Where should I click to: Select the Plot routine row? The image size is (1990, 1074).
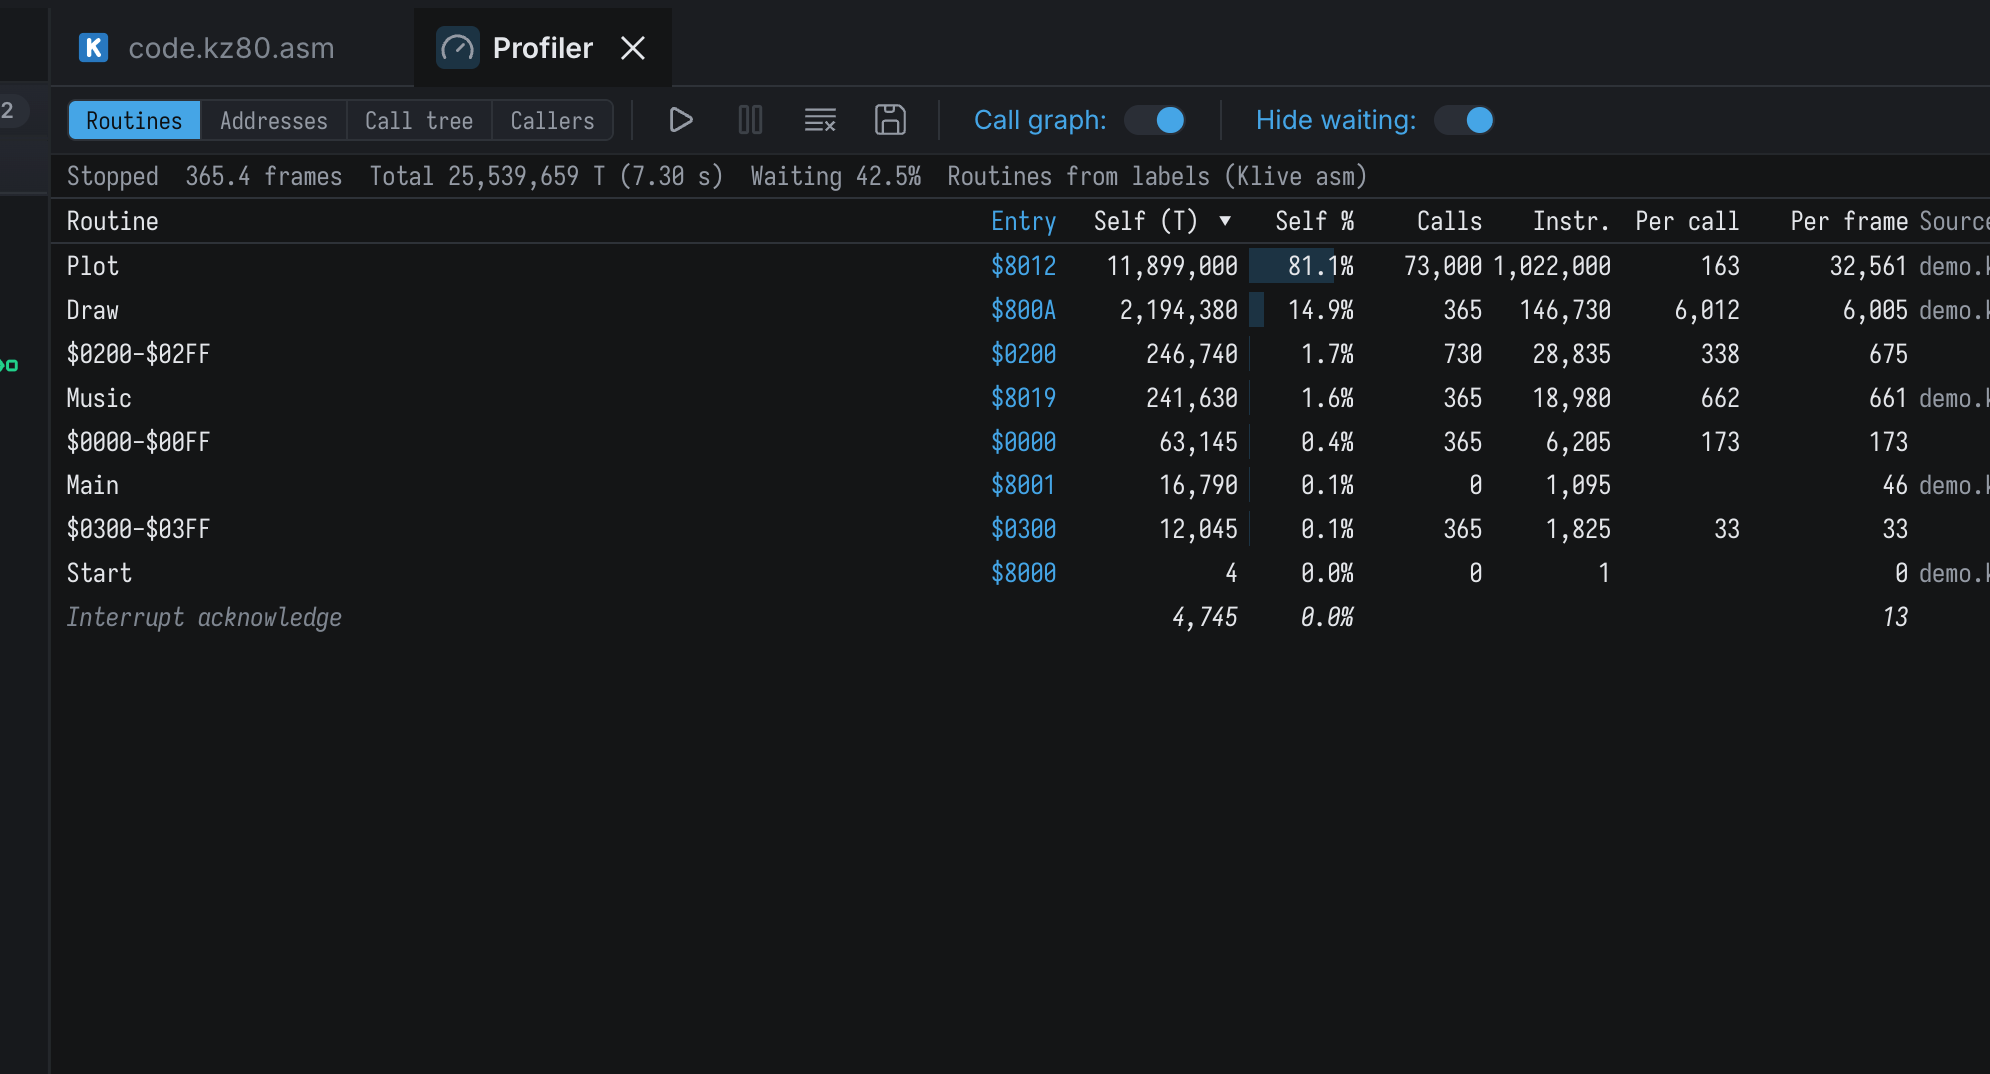(x=1020, y=266)
